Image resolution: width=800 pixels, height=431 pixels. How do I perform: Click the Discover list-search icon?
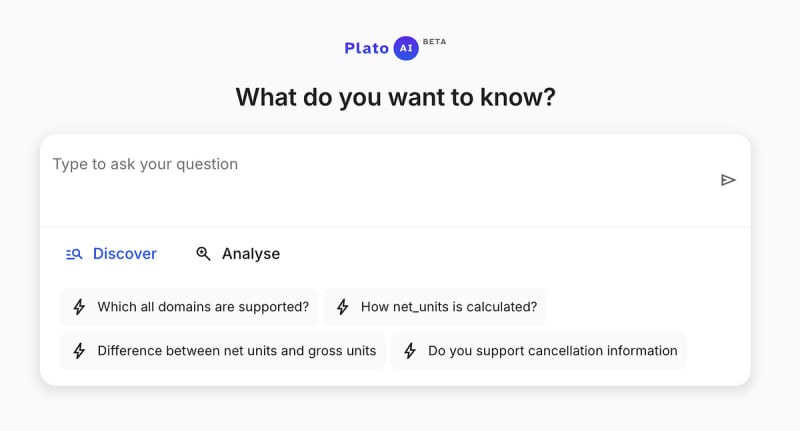tap(74, 254)
